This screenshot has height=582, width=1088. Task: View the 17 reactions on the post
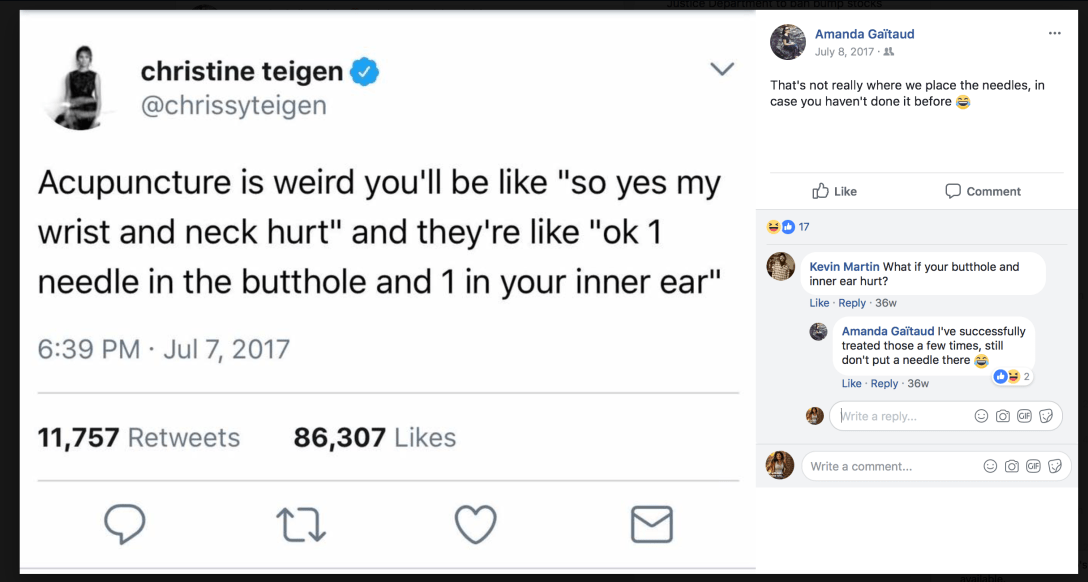click(789, 227)
